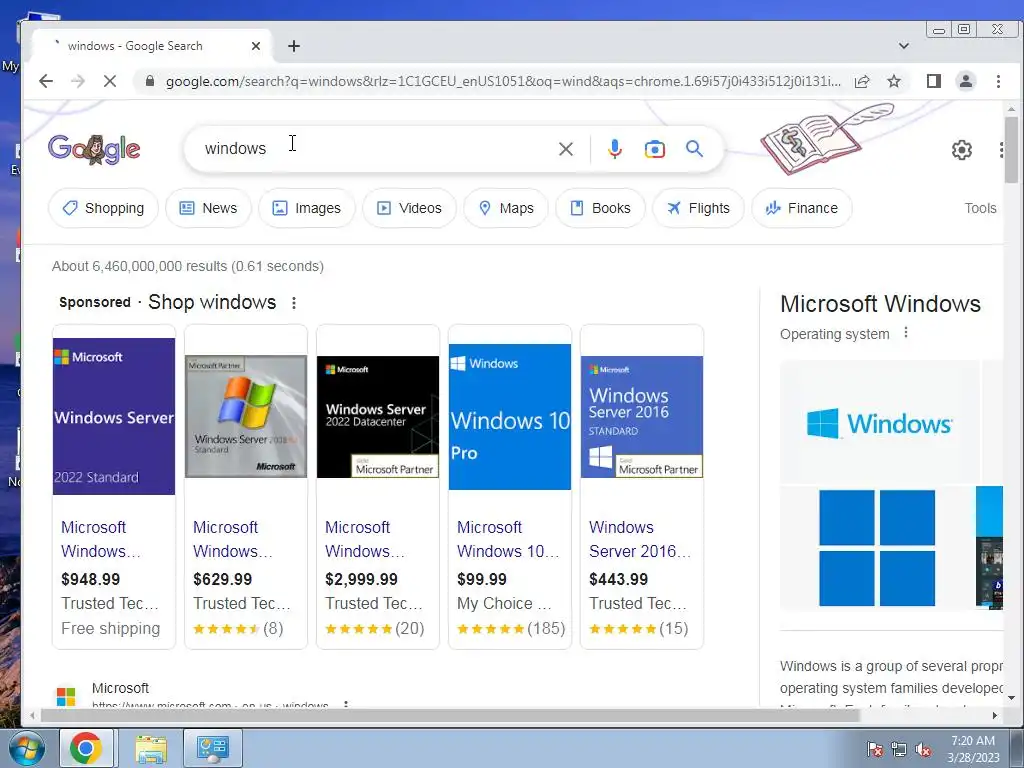This screenshot has height=768, width=1024.
Task: Open Windows Server 2022 Standard product image
Action: [114, 416]
